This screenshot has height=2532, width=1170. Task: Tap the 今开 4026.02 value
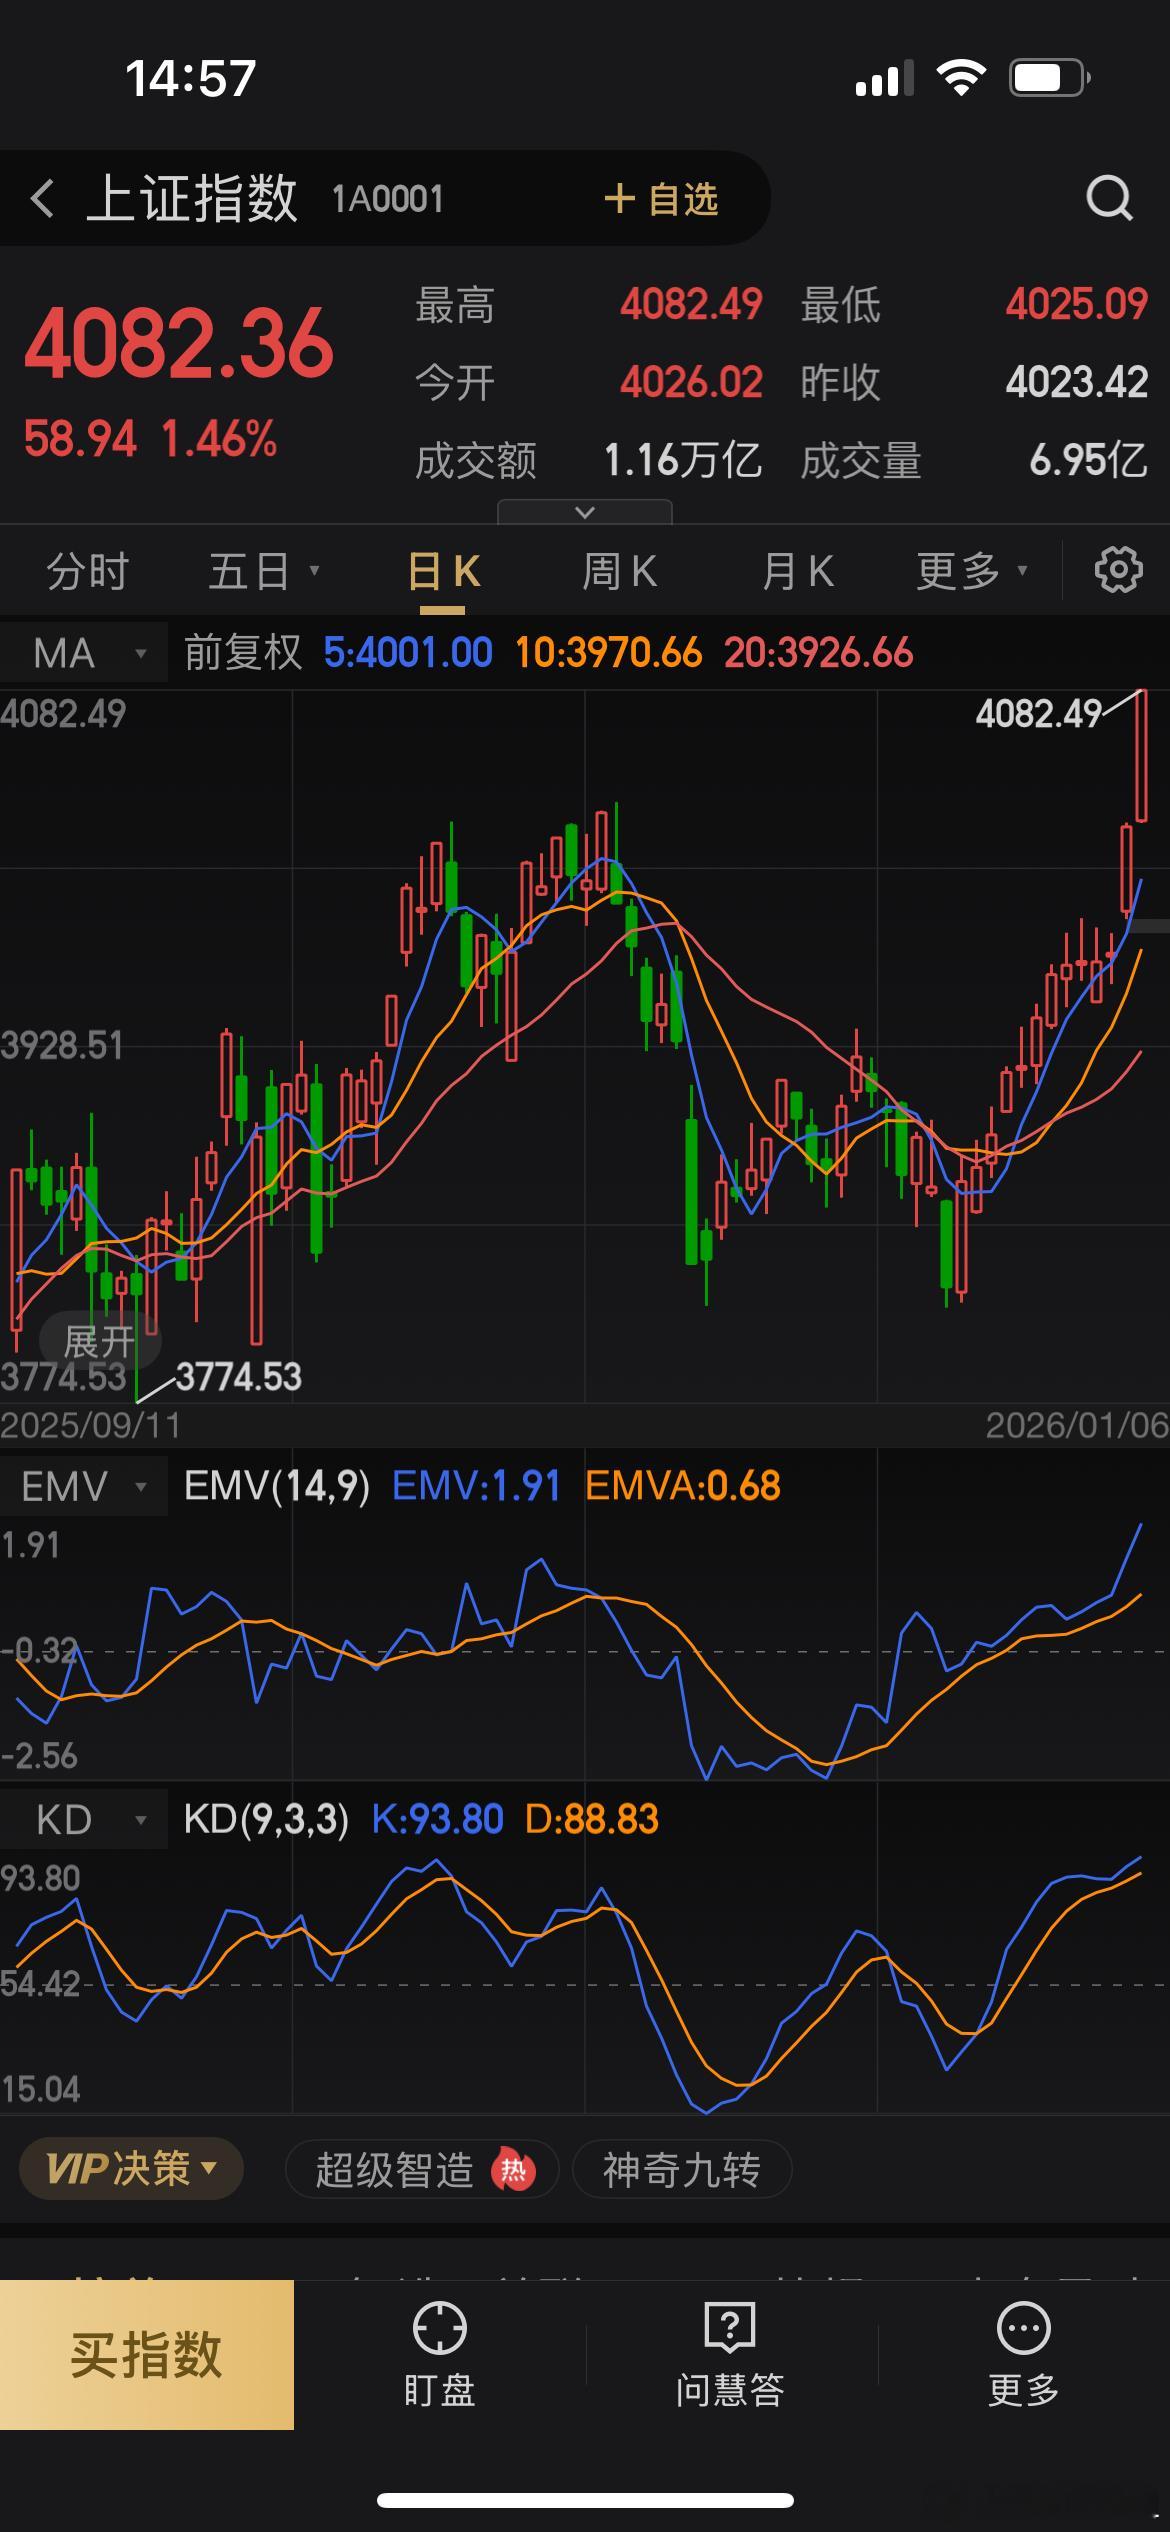pyautogui.click(x=691, y=382)
